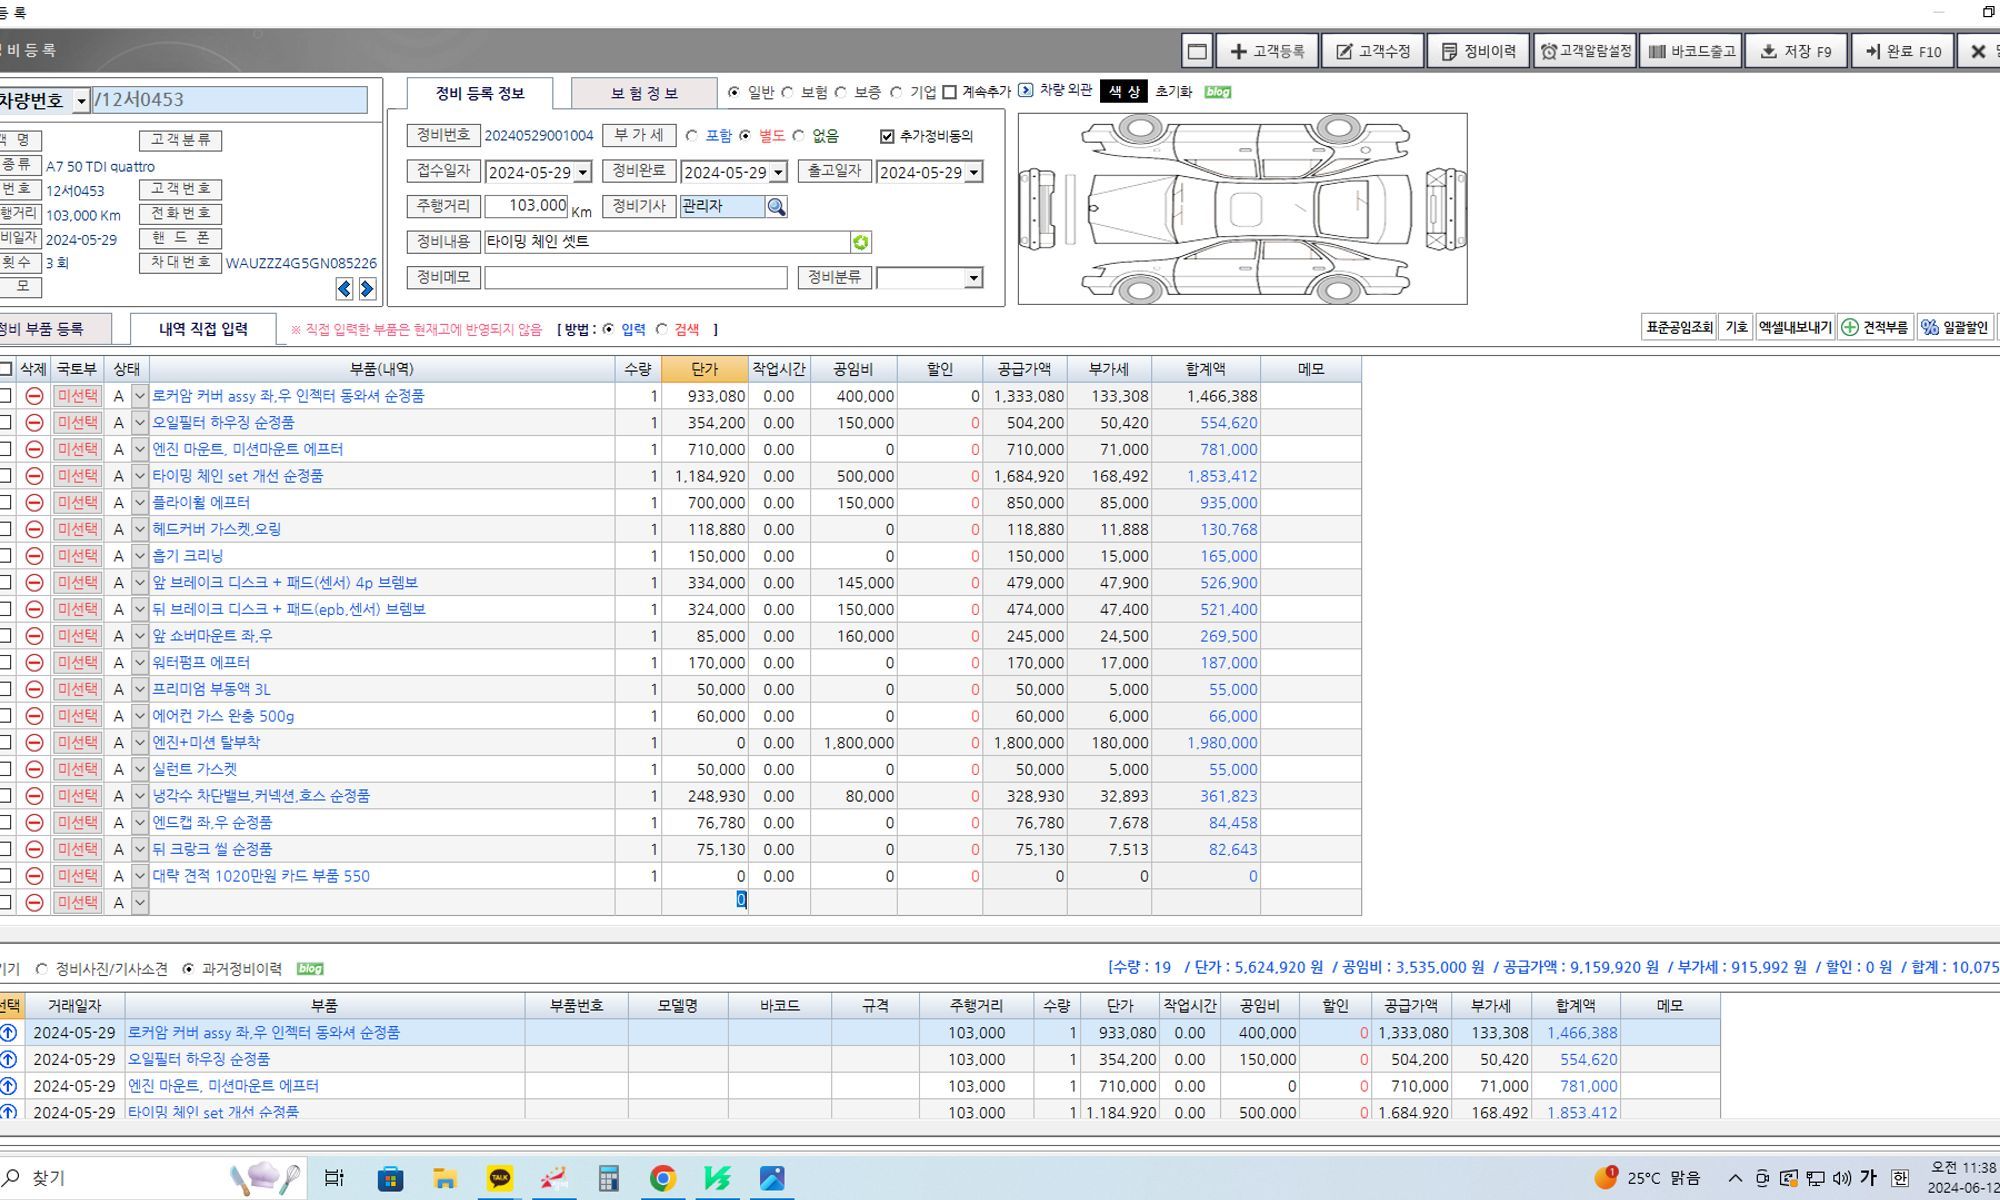Select 보험 radio option
This screenshot has height=1200, width=2000.
788,92
